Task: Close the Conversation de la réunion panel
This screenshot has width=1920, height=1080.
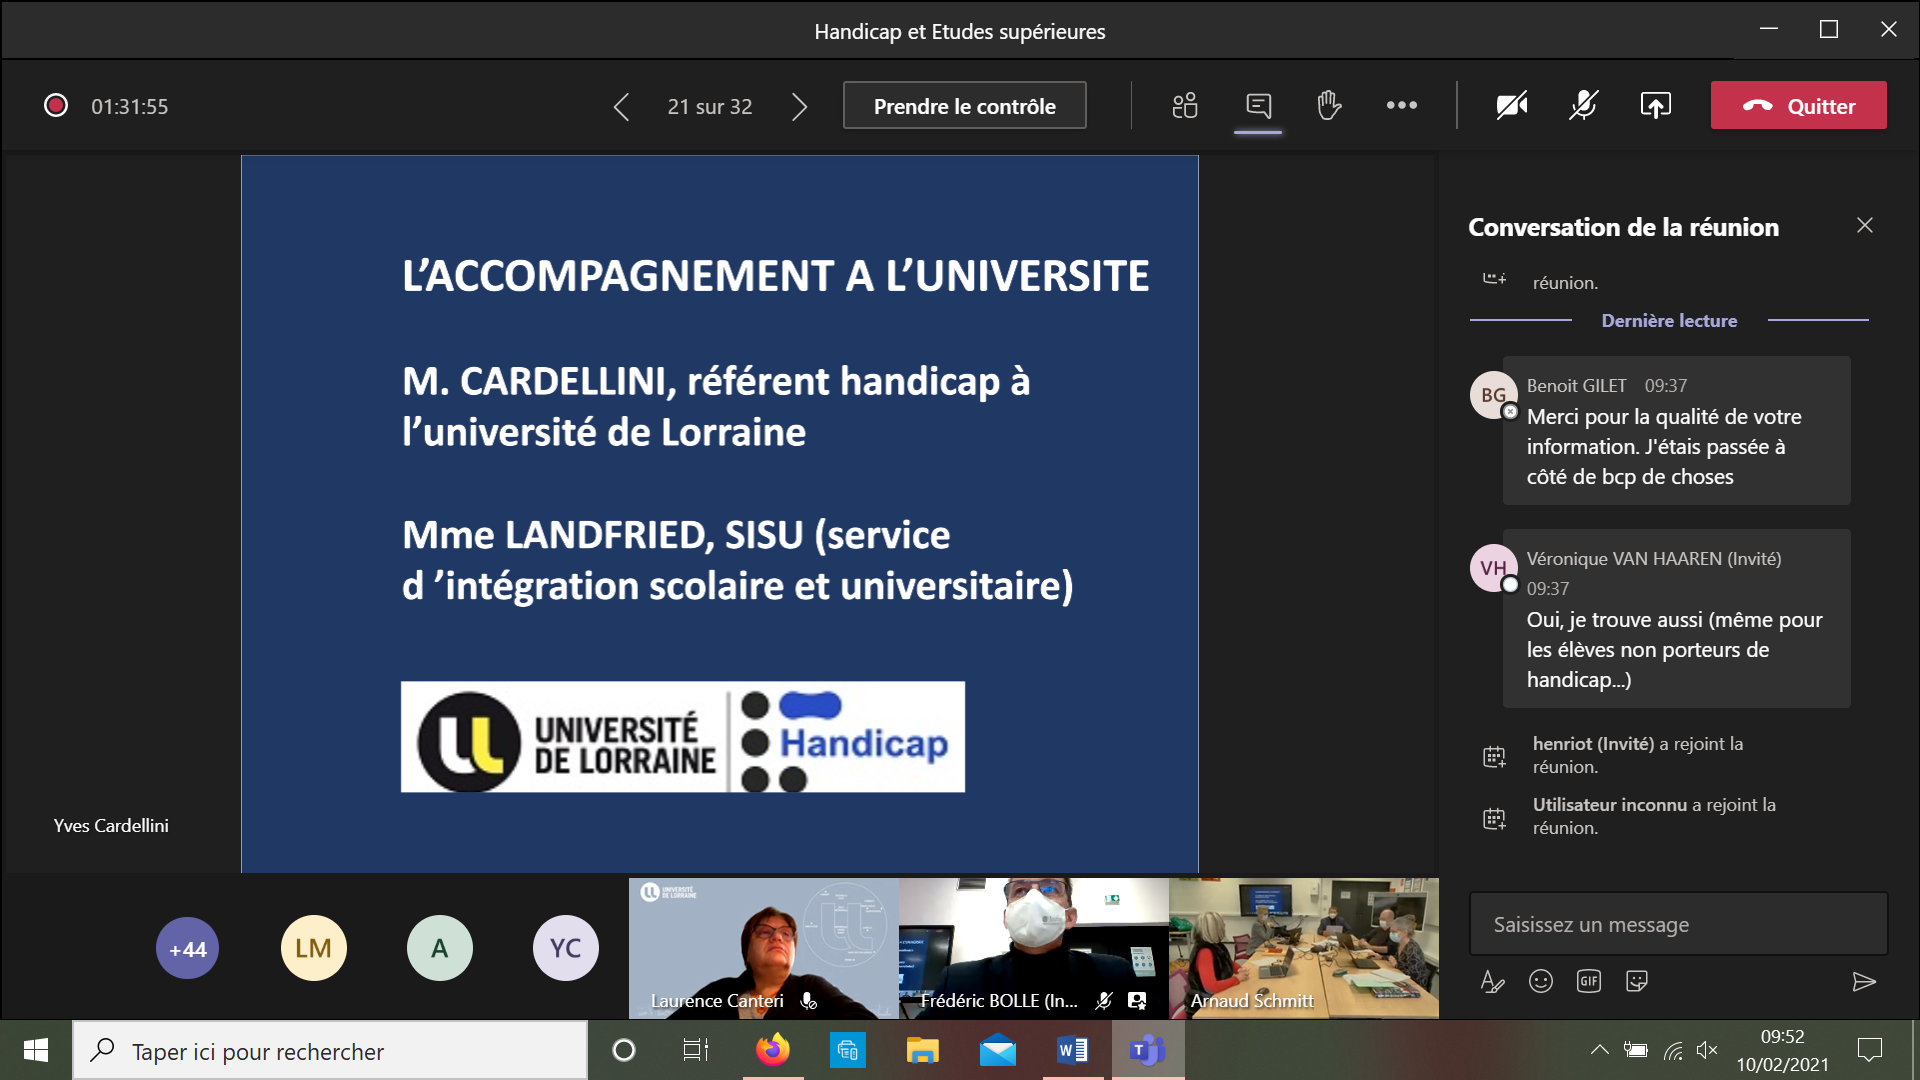Action: 1864,226
